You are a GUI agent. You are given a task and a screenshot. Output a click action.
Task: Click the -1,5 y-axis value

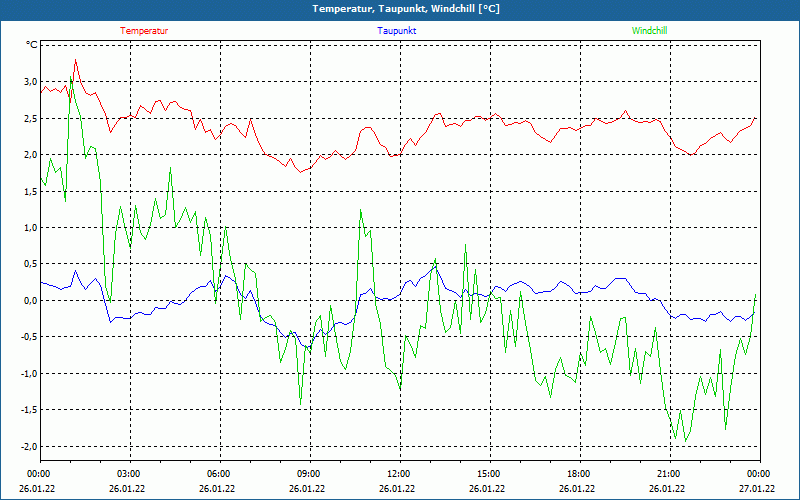(x=30, y=410)
